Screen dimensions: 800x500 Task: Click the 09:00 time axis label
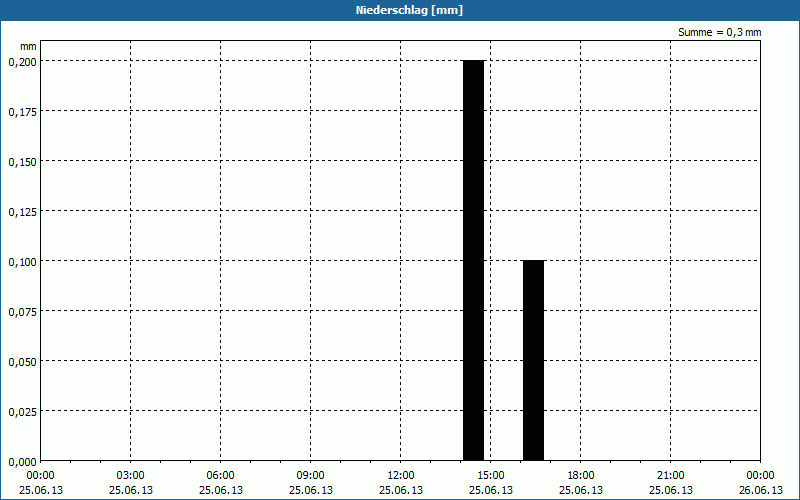[311, 475]
